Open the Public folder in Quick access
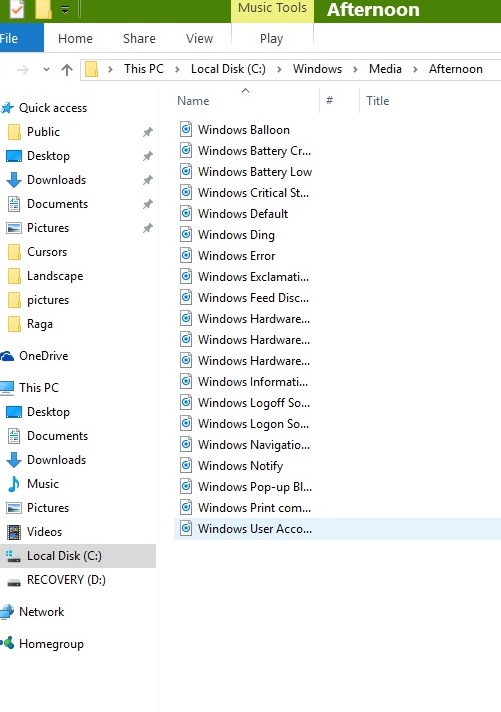This screenshot has width=501, height=712. coord(43,132)
